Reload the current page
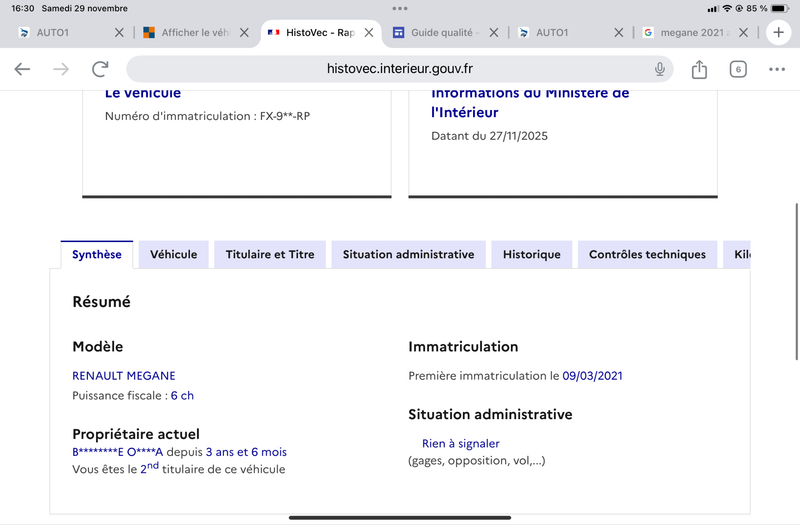 100,69
